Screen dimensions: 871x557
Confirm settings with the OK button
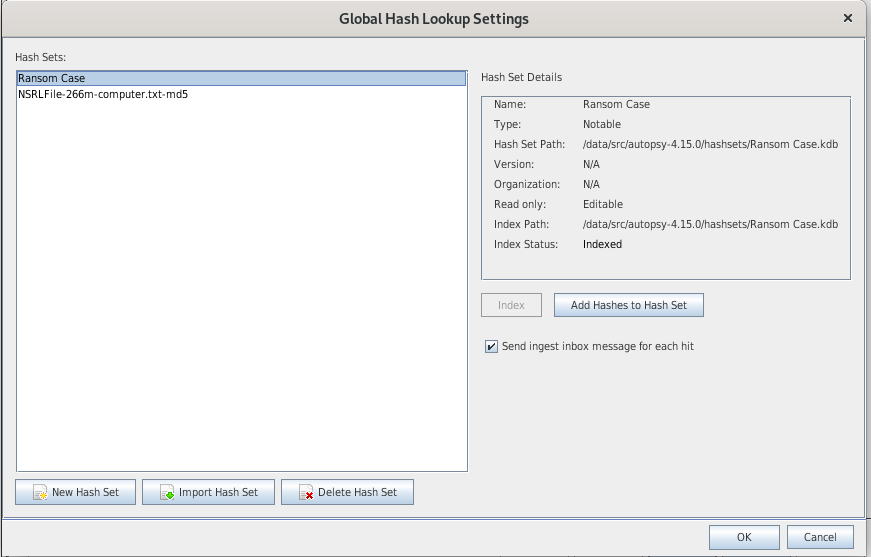(x=743, y=537)
